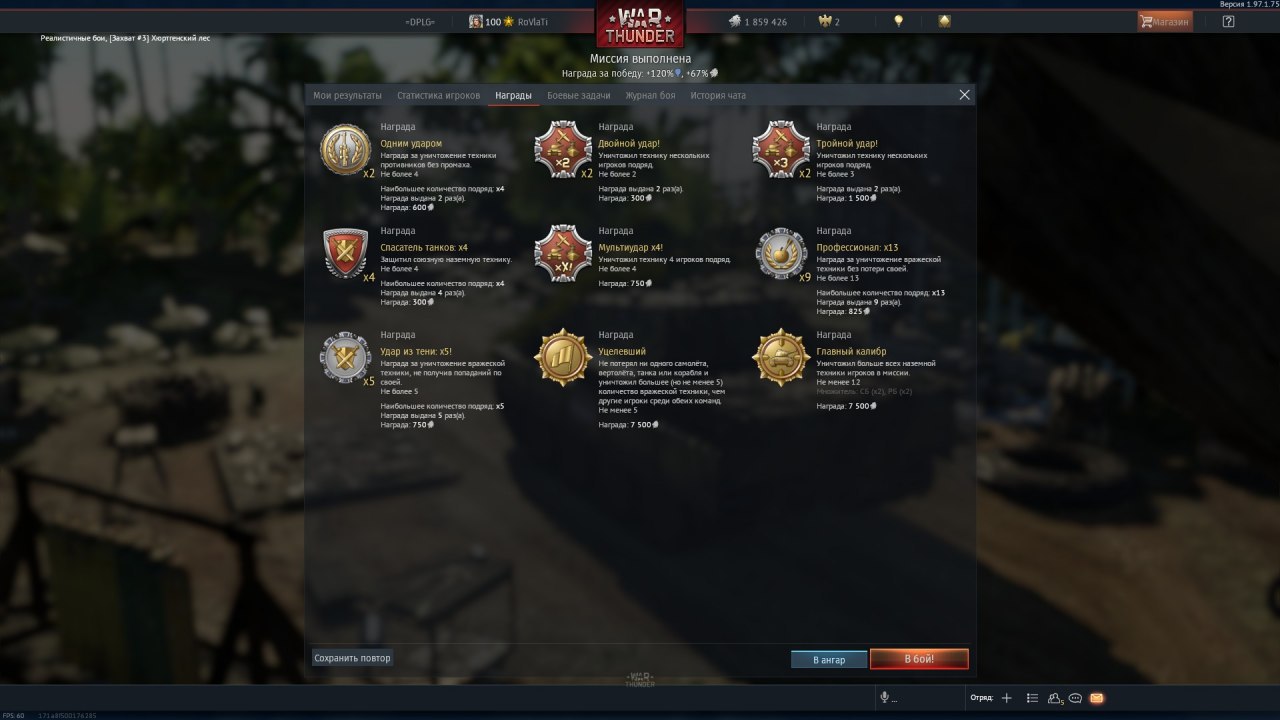Viewport: 1280px width, 720px height.
Task: Click the help question mark icon
Action: pos(1228,21)
